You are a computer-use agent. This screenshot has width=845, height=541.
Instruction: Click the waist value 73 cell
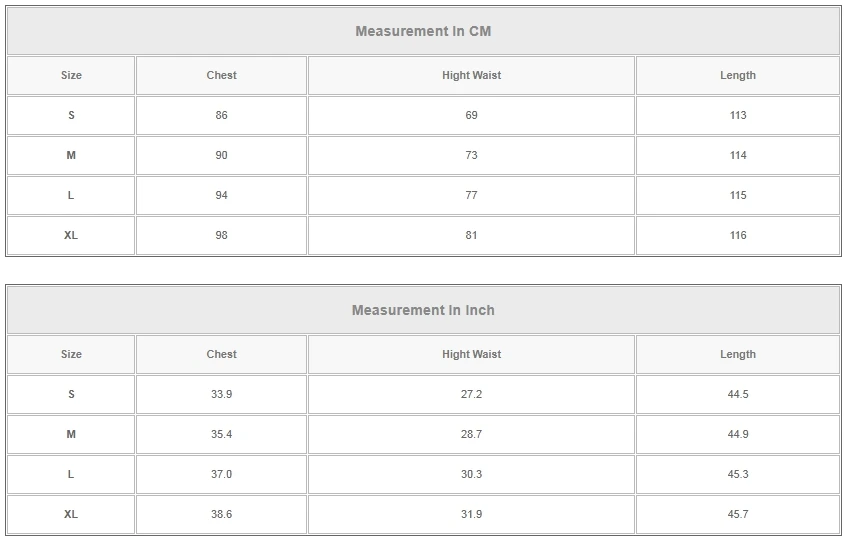(x=471, y=155)
